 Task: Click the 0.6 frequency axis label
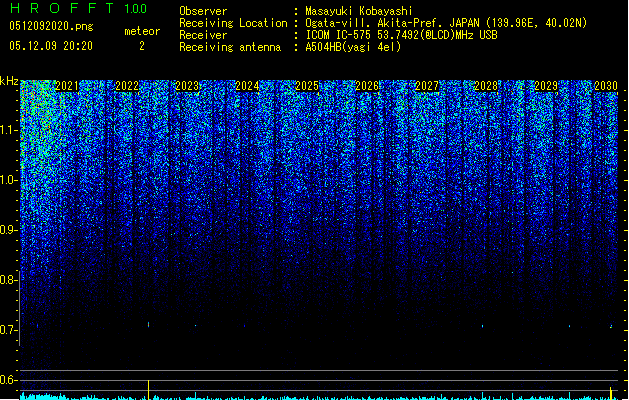click(8, 380)
